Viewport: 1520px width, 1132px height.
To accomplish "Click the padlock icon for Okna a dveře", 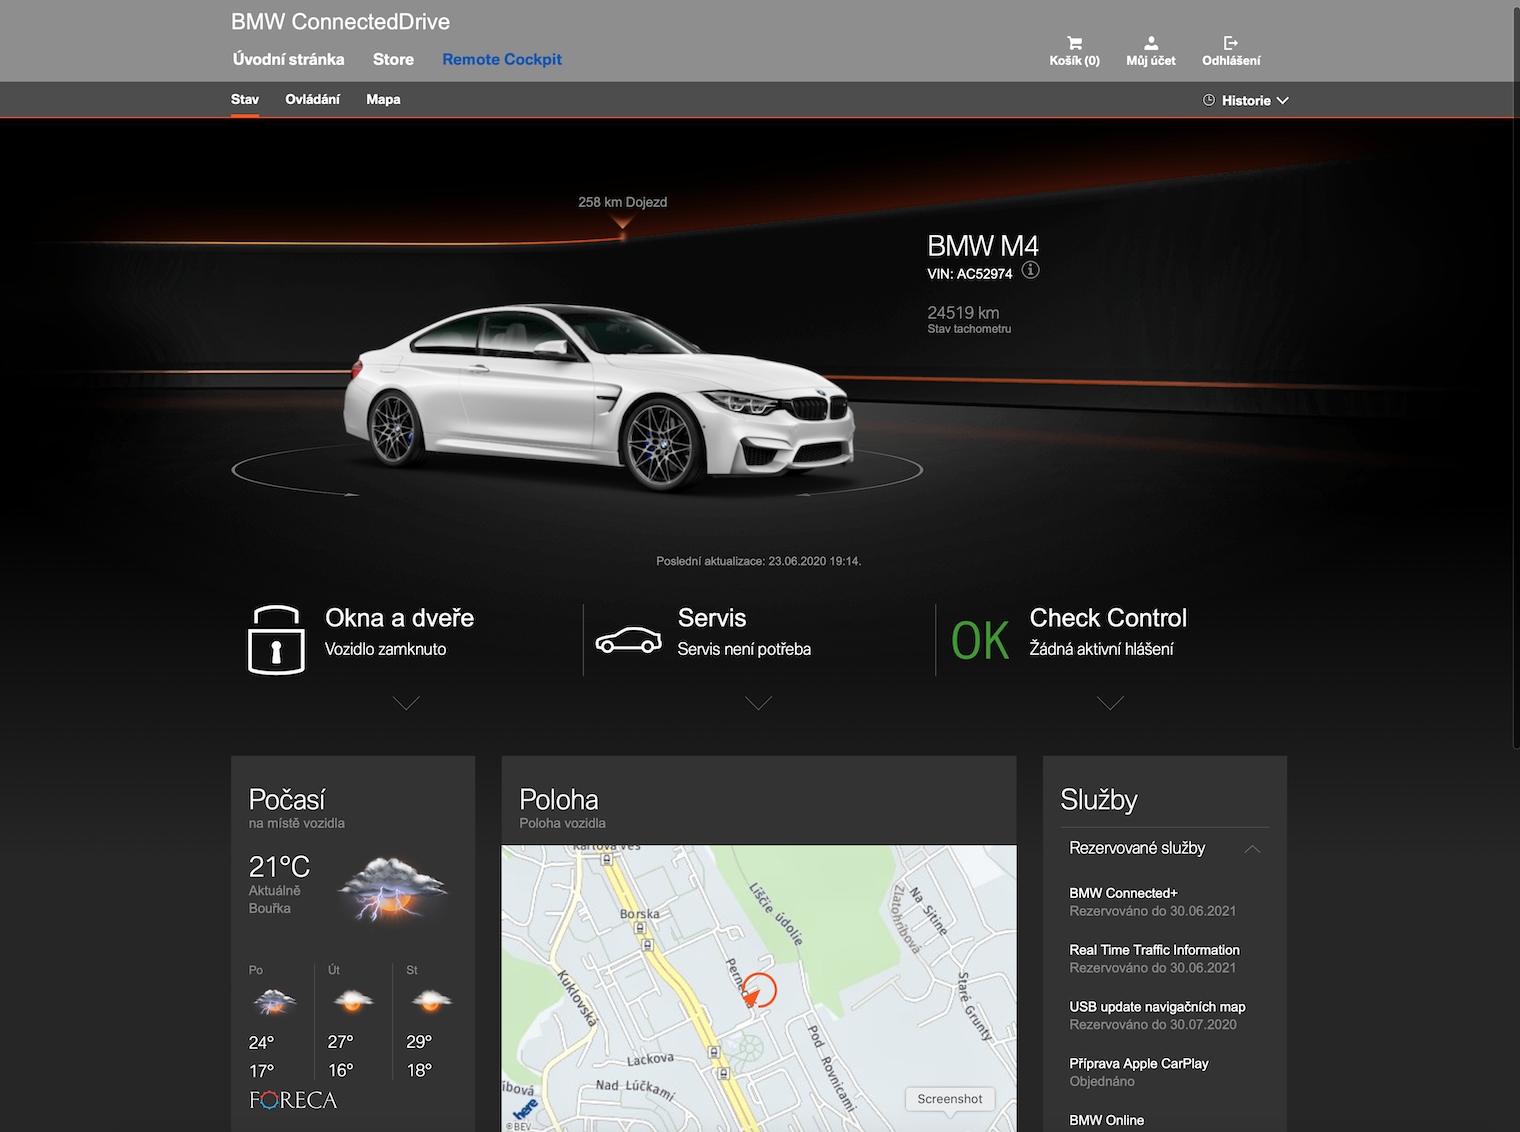I will (x=276, y=639).
